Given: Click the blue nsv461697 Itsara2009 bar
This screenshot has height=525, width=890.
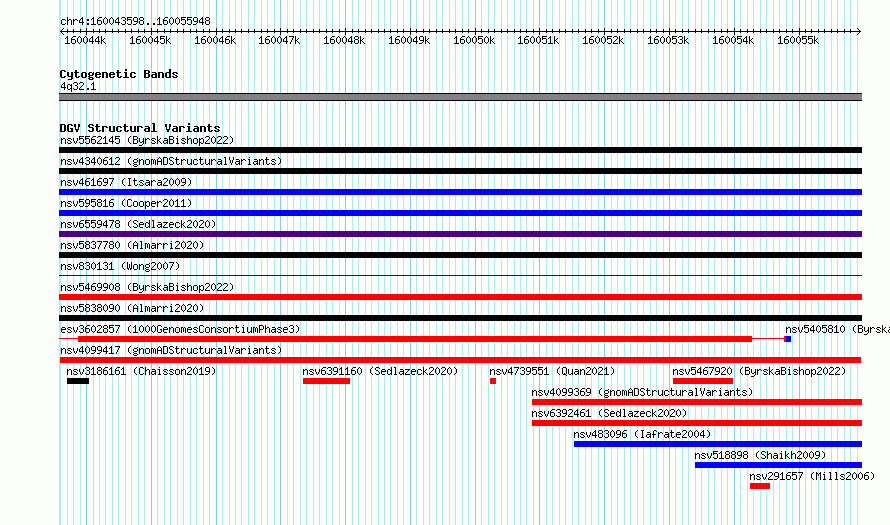Looking at the screenshot, I should pos(460,192).
